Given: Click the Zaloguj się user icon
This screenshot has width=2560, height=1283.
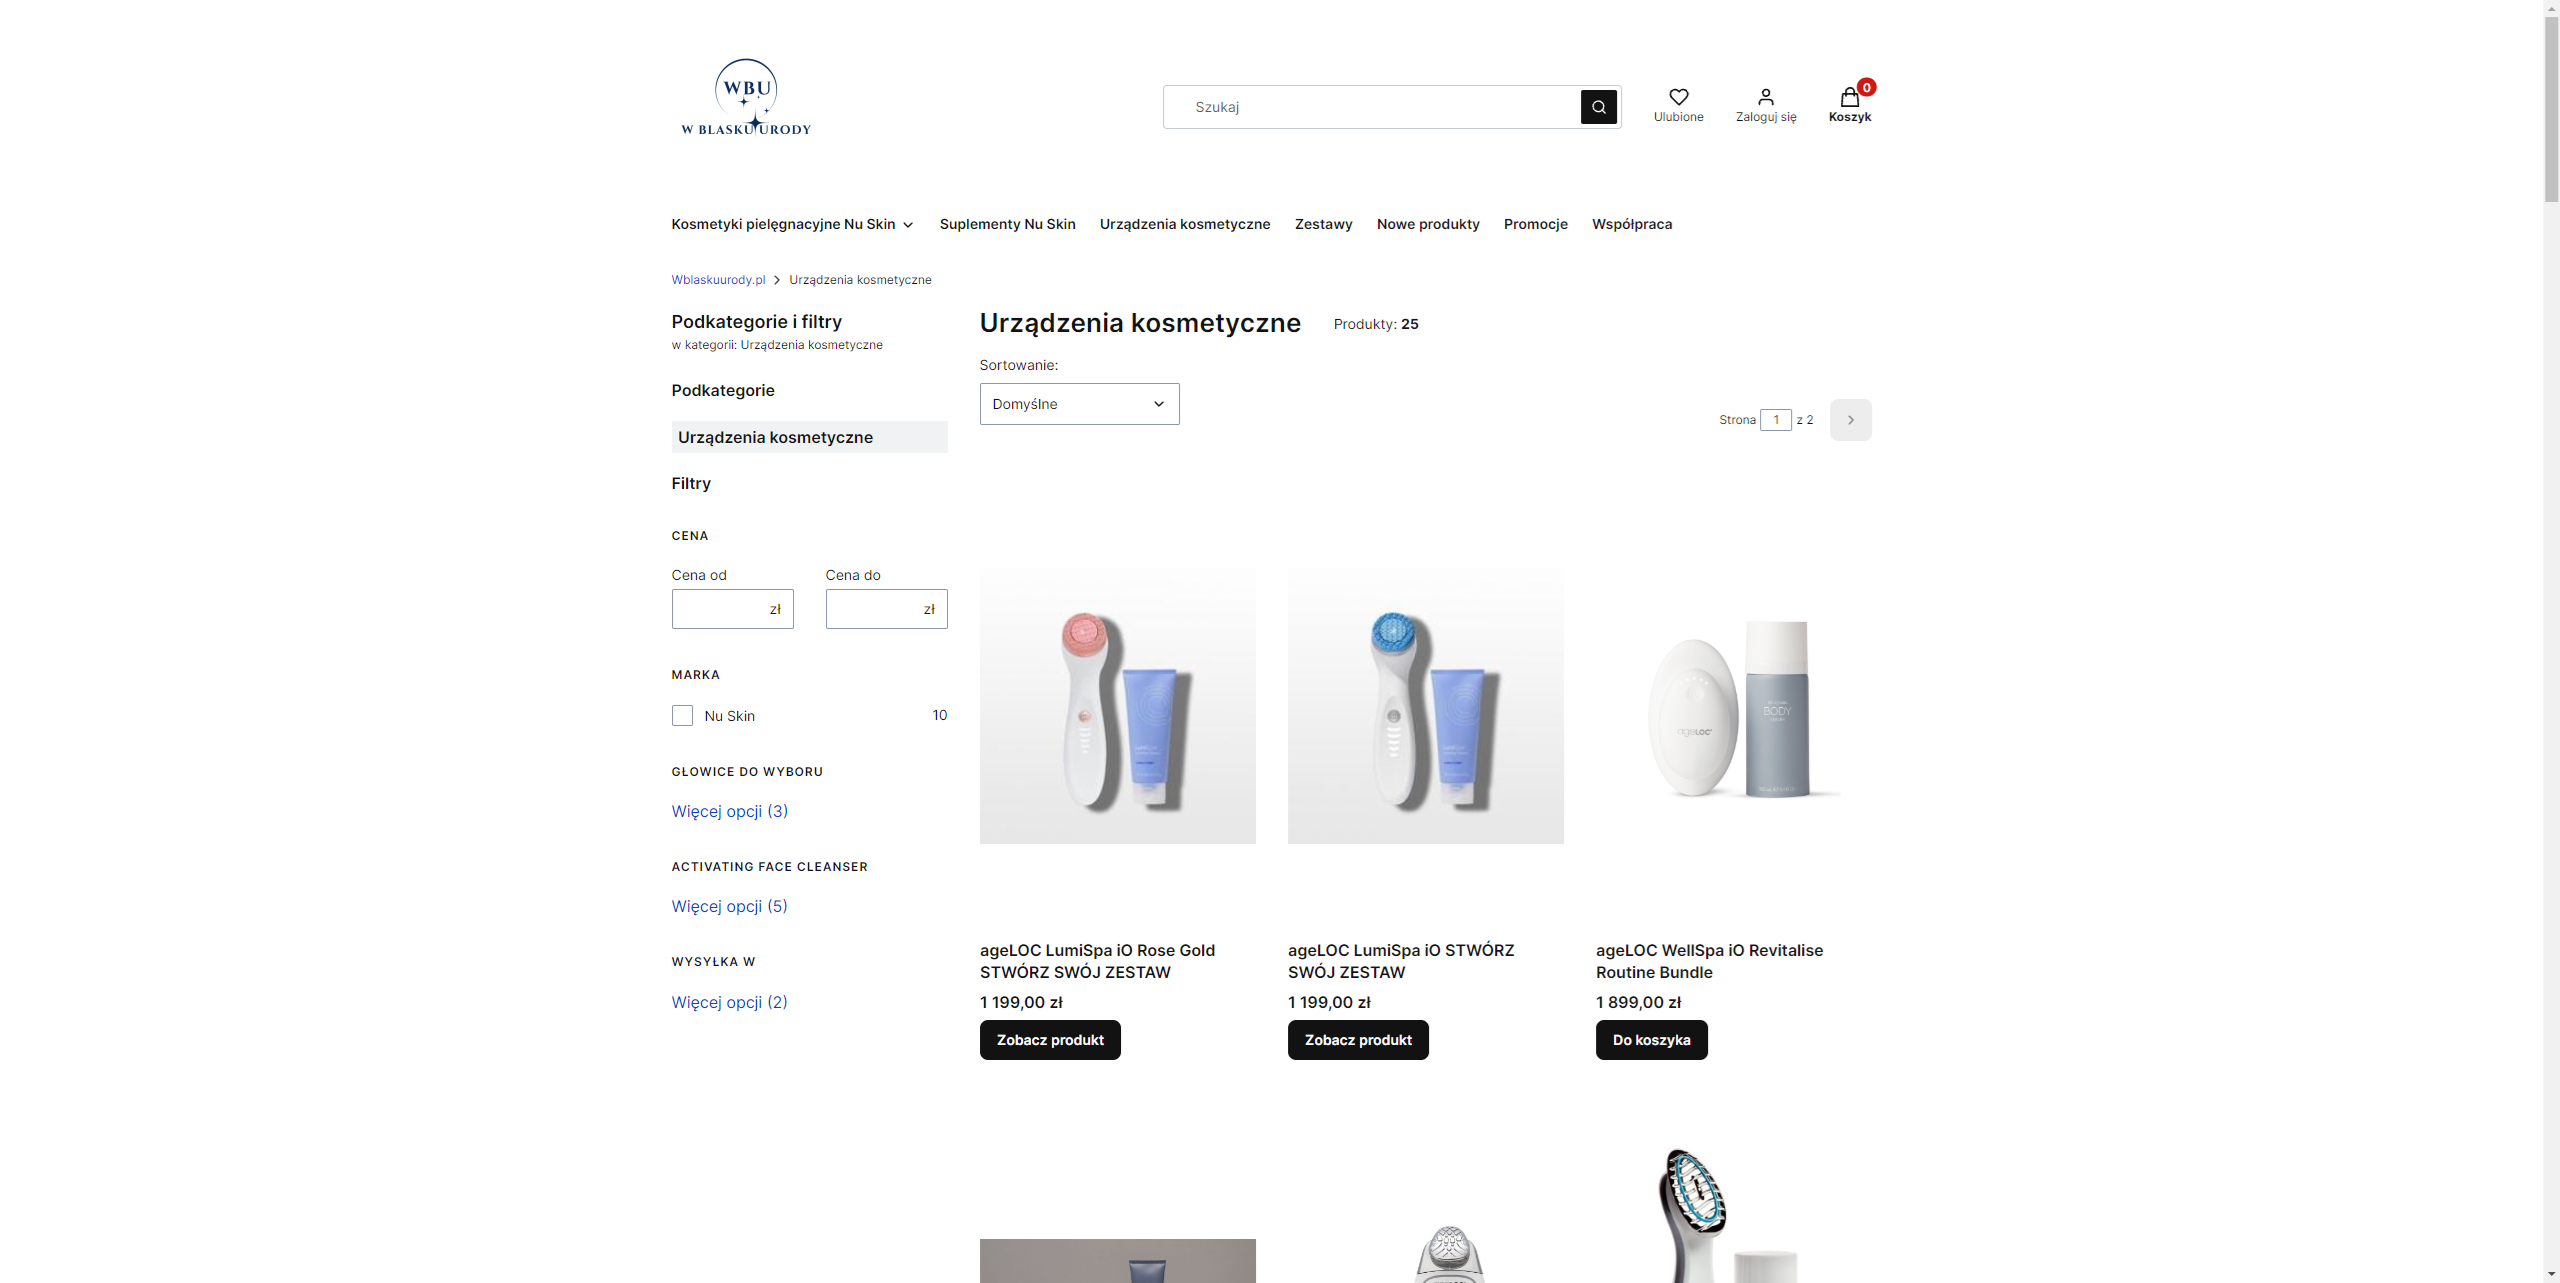Looking at the screenshot, I should click(1765, 97).
